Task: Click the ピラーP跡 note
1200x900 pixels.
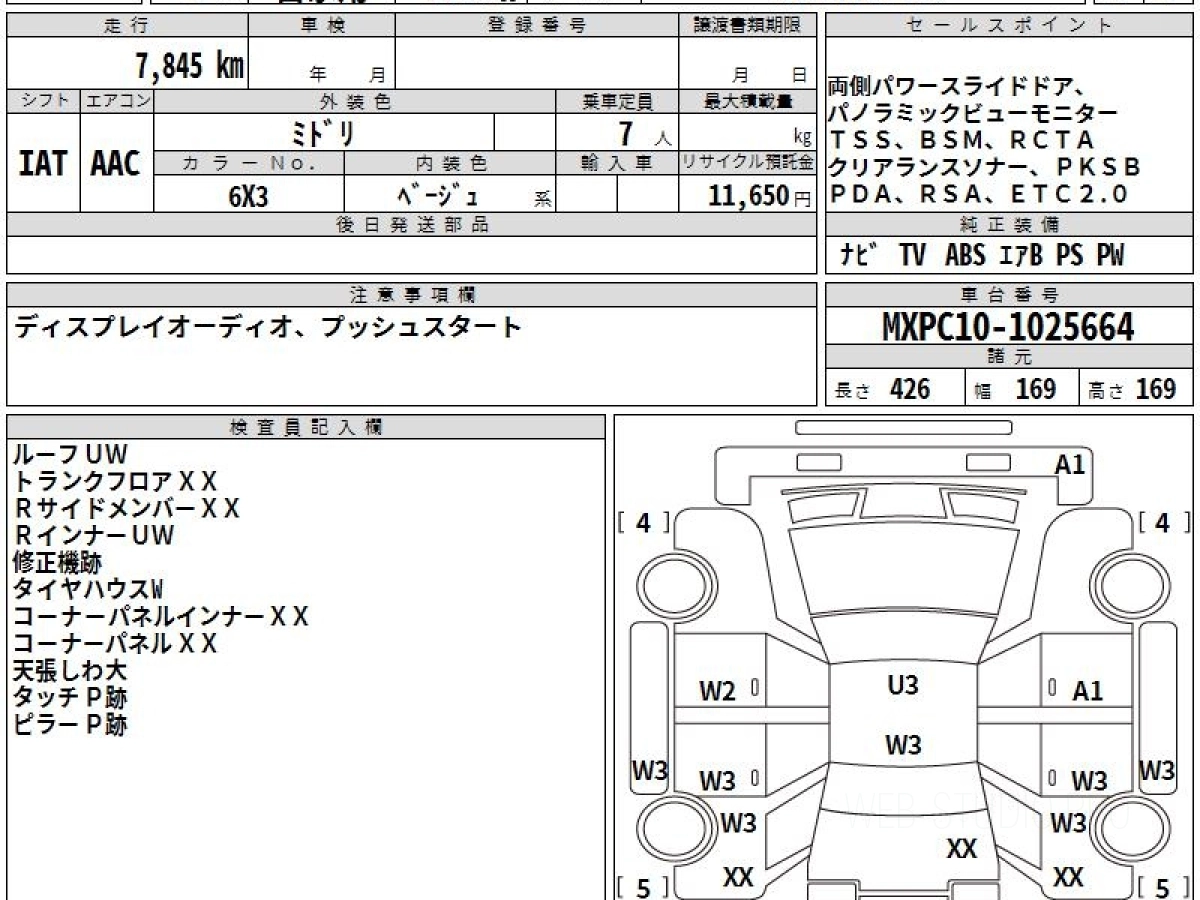Action: pos(69,724)
